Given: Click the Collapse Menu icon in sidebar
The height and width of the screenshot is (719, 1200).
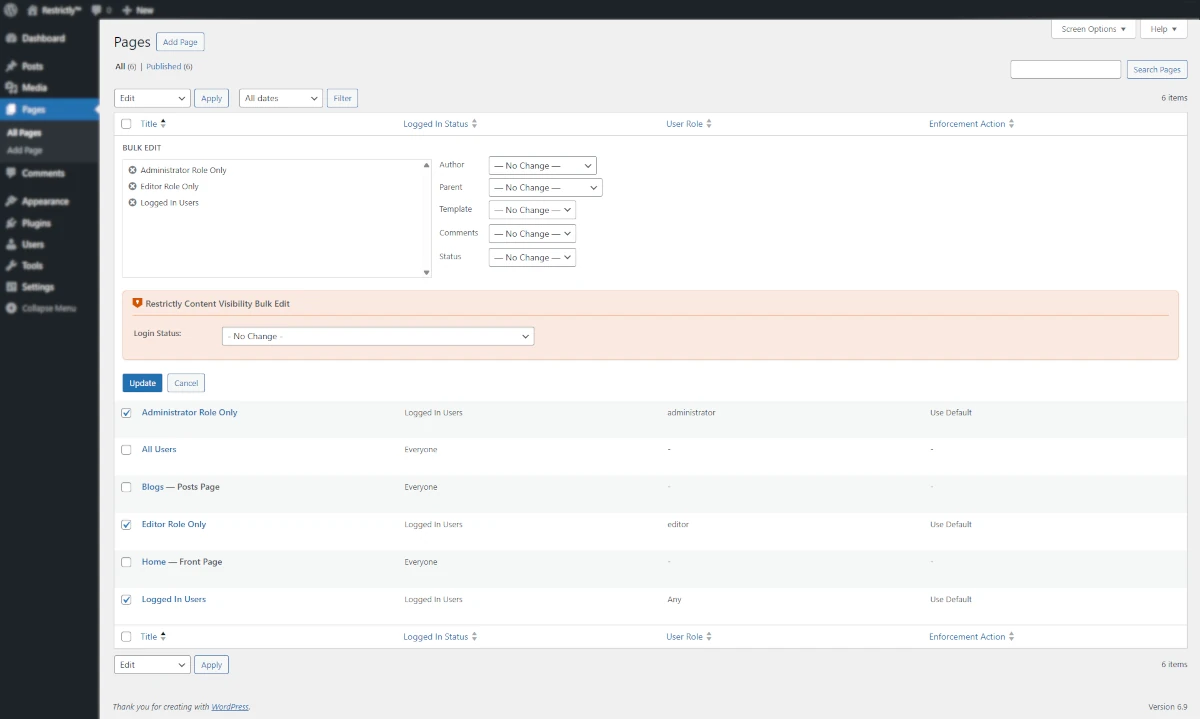Looking at the screenshot, I should coord(11,308).
